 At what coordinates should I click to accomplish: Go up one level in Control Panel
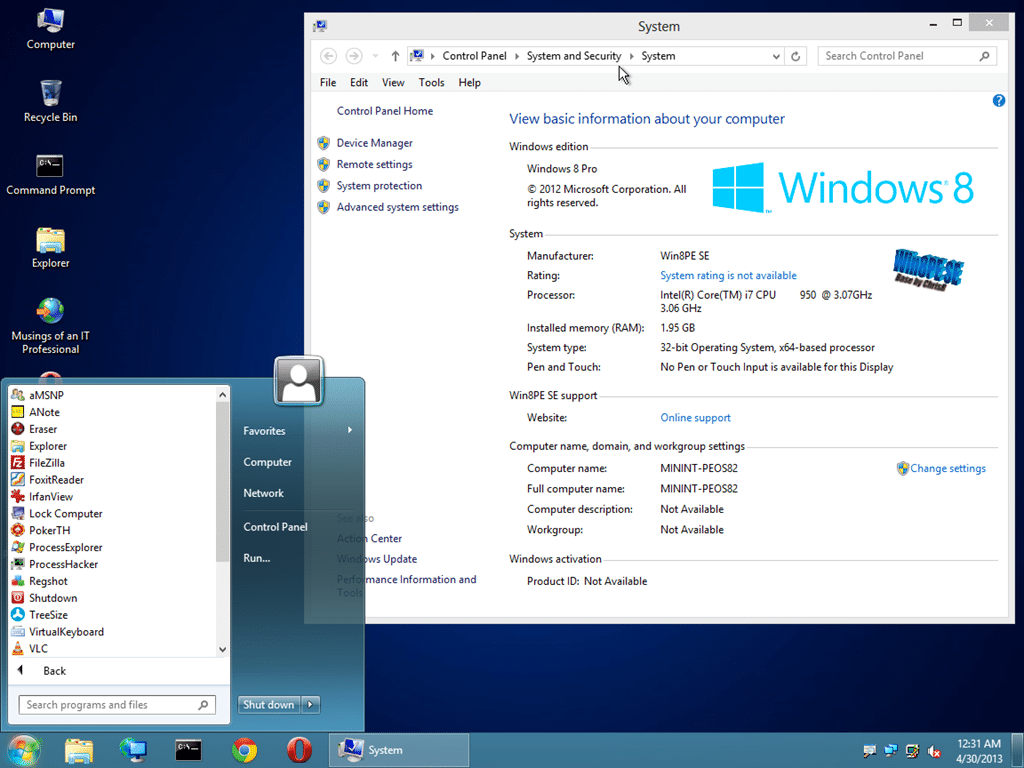(395, 57)
